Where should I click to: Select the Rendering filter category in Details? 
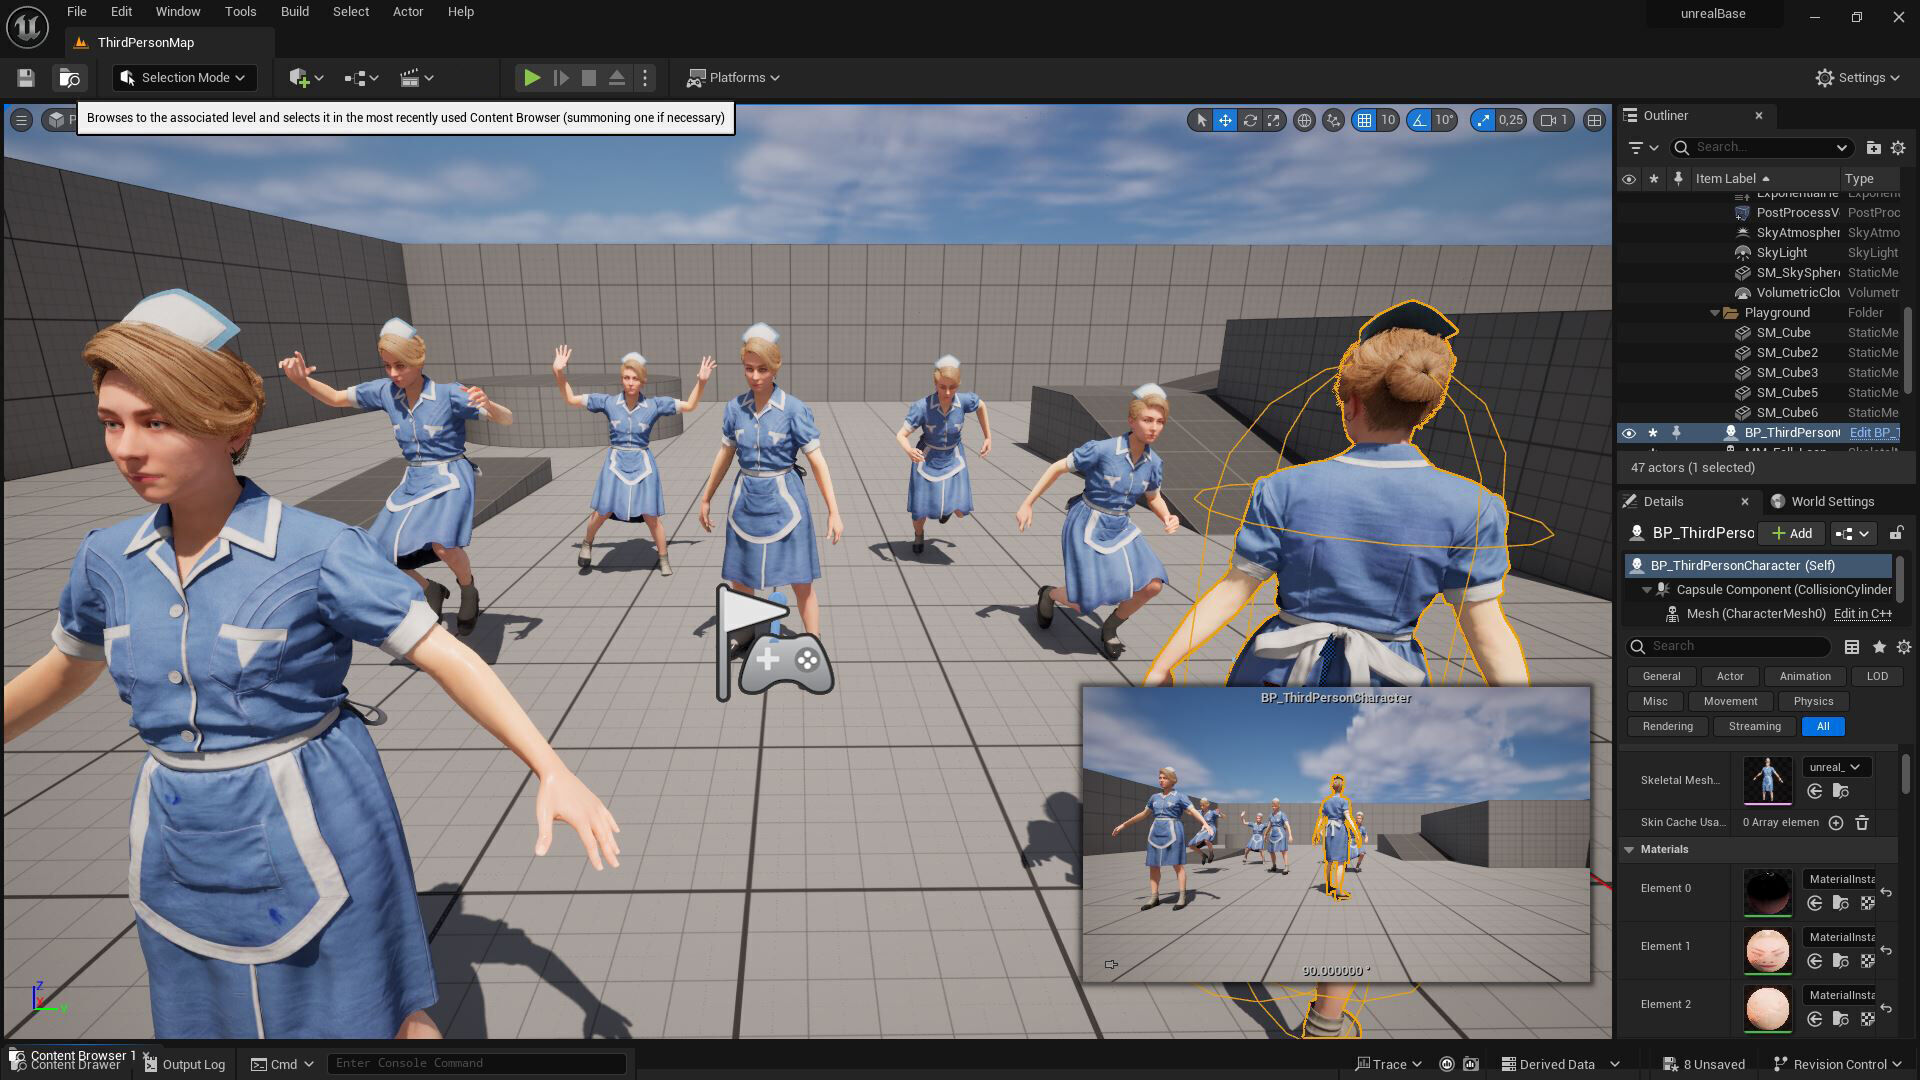pos(1667,727)
